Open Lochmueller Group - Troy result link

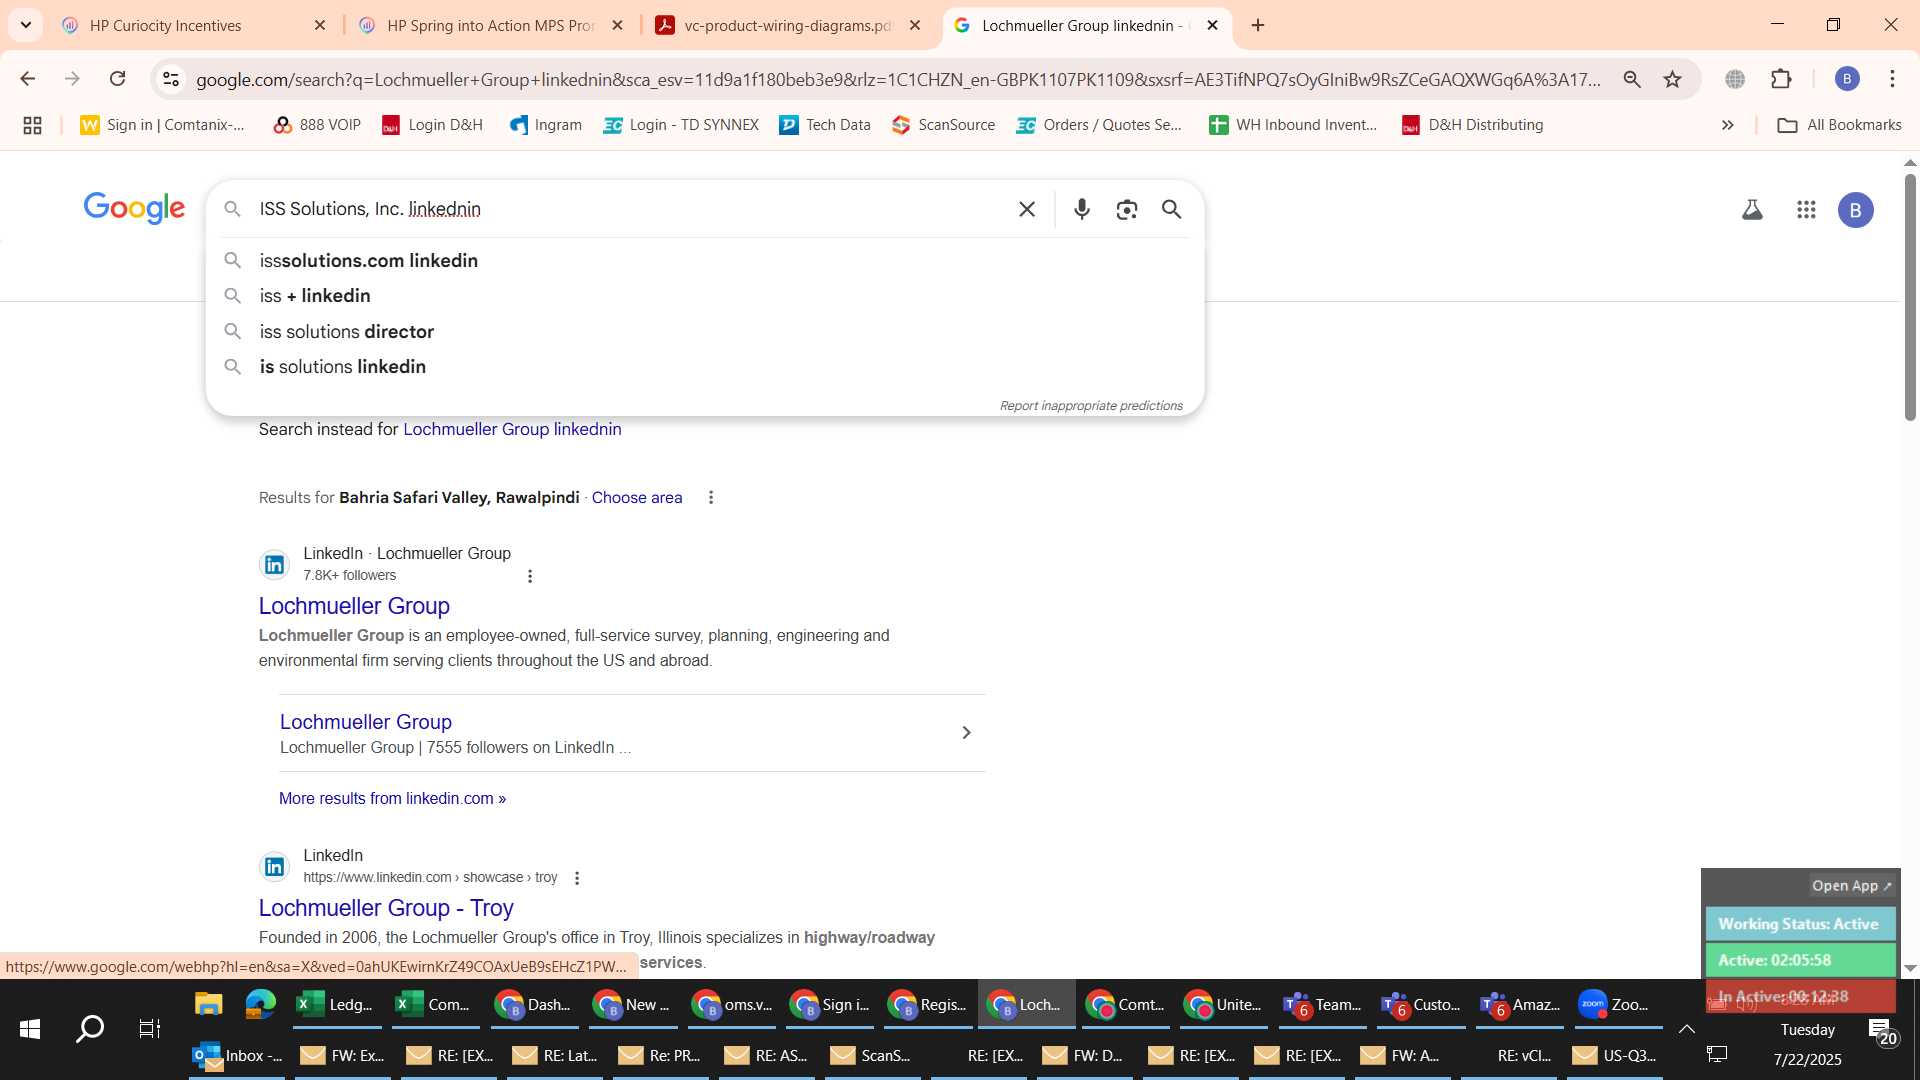[x=386, y=908]
